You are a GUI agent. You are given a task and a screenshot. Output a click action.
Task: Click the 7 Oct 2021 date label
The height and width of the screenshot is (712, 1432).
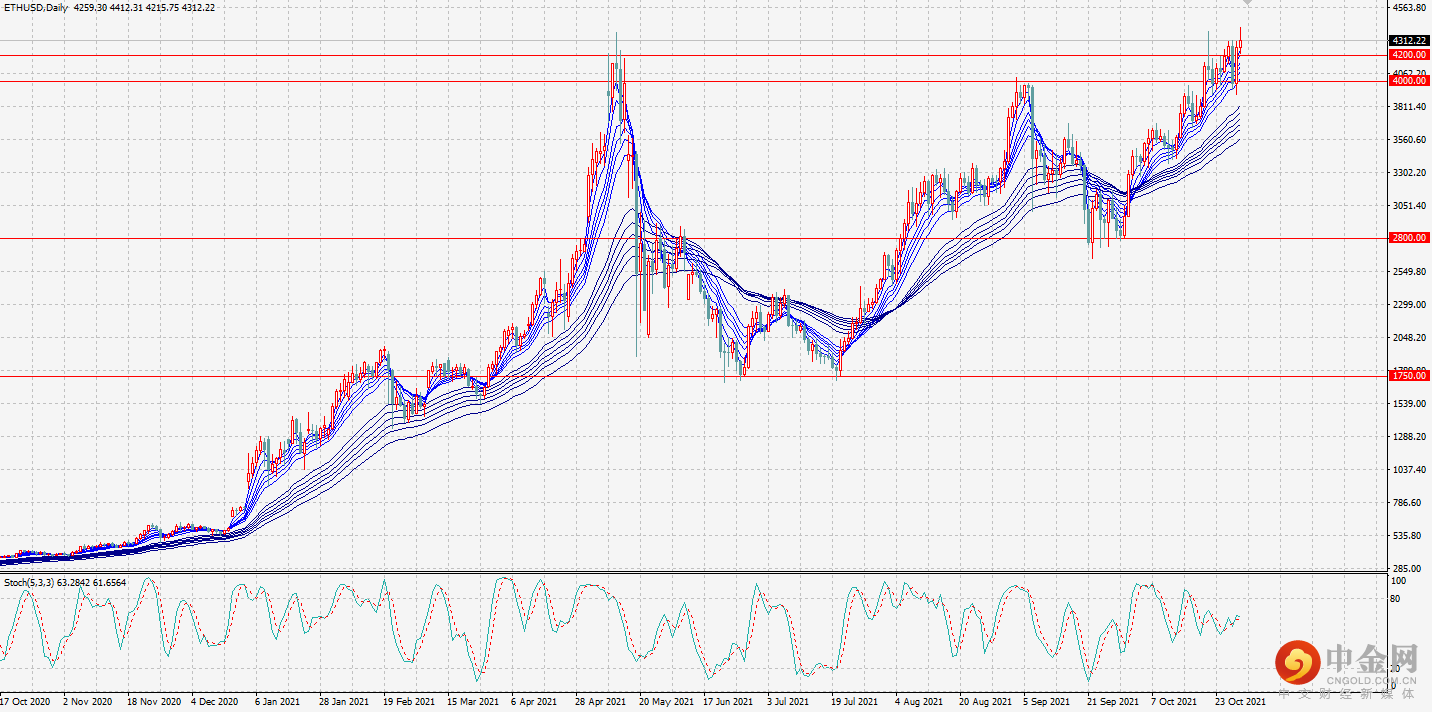click(x=1174, y=702)
